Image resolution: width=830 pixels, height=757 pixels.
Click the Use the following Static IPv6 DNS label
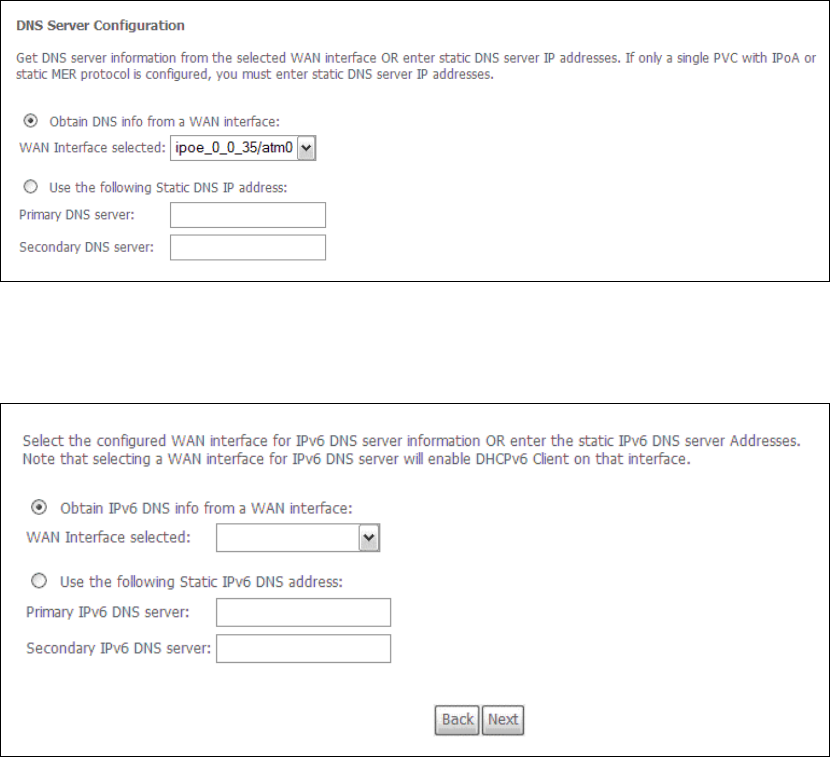point(201,582)
